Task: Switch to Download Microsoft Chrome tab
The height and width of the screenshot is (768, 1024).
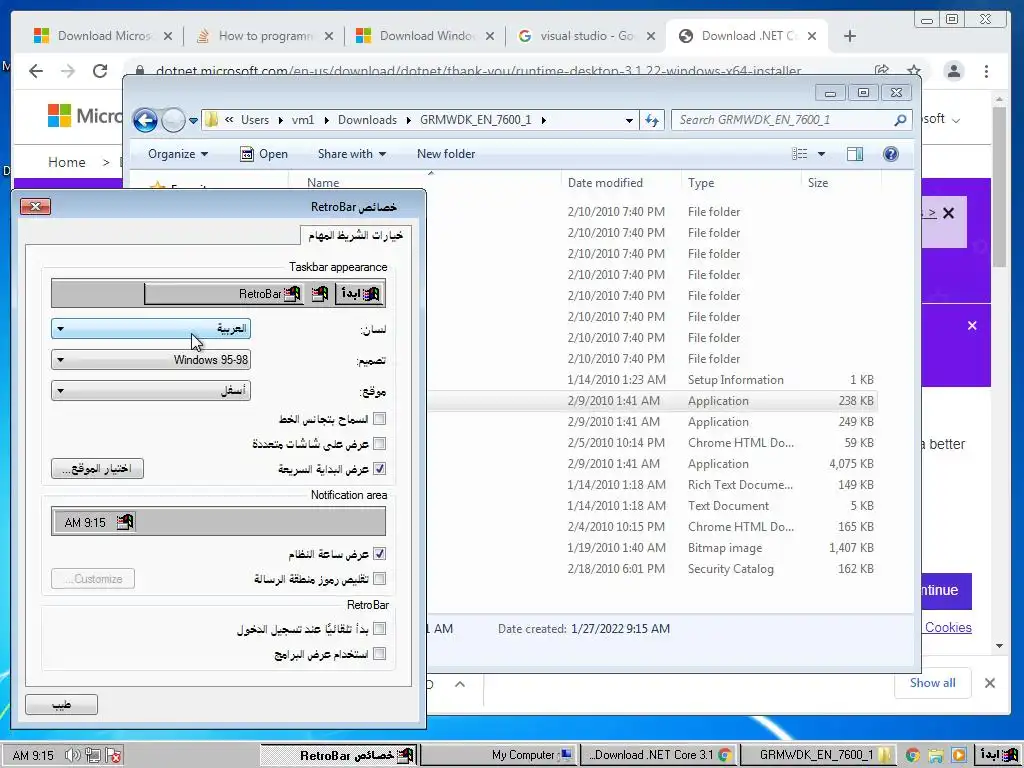Action: coord(103,36)
